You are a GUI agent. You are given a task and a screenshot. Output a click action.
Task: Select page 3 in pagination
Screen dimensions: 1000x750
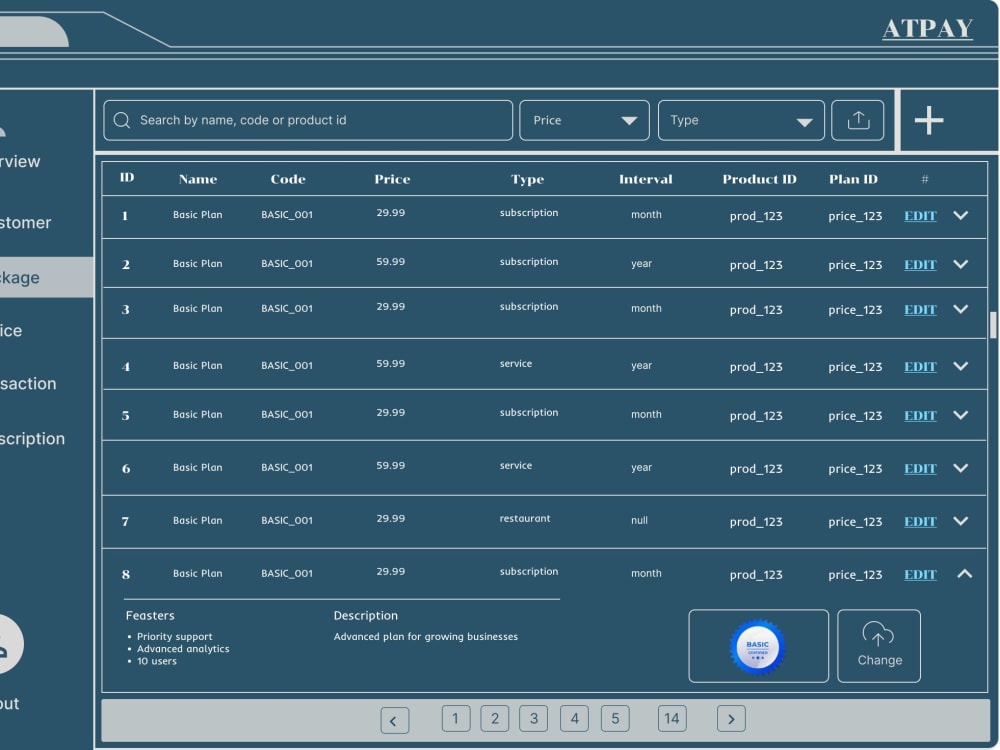tap(534, 719)
